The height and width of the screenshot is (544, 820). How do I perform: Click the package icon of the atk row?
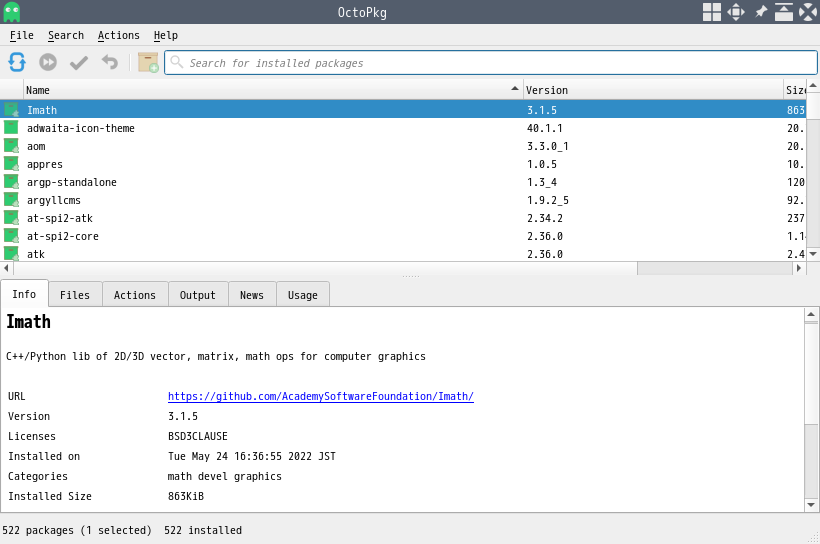click(12, 254)
